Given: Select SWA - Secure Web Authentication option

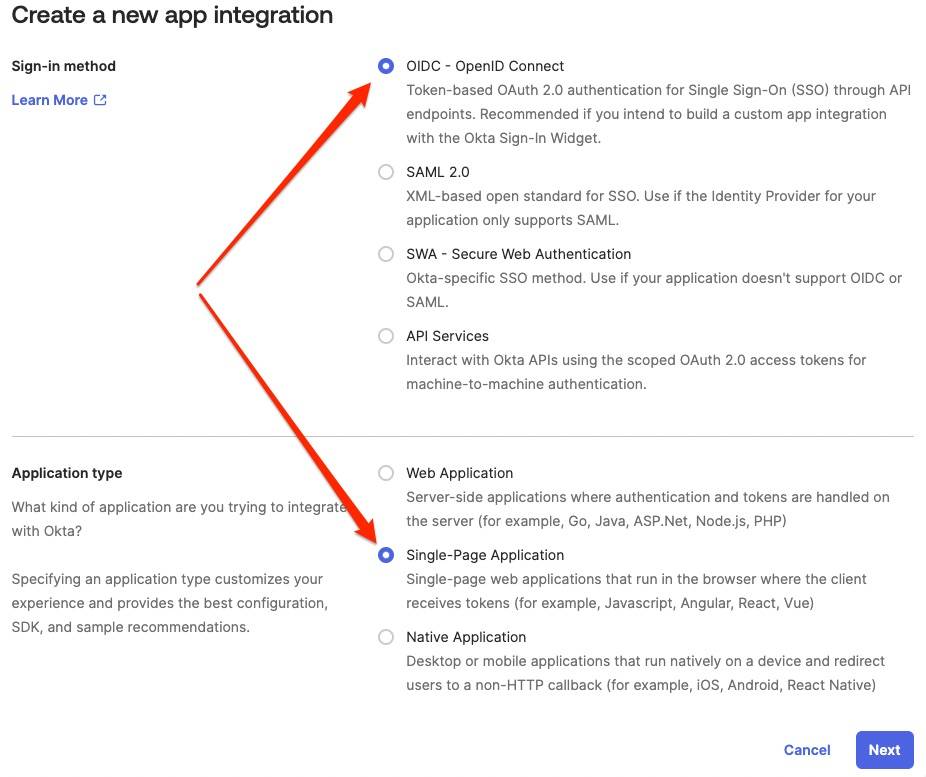Looking at the screenshot, I should [386, 254].
